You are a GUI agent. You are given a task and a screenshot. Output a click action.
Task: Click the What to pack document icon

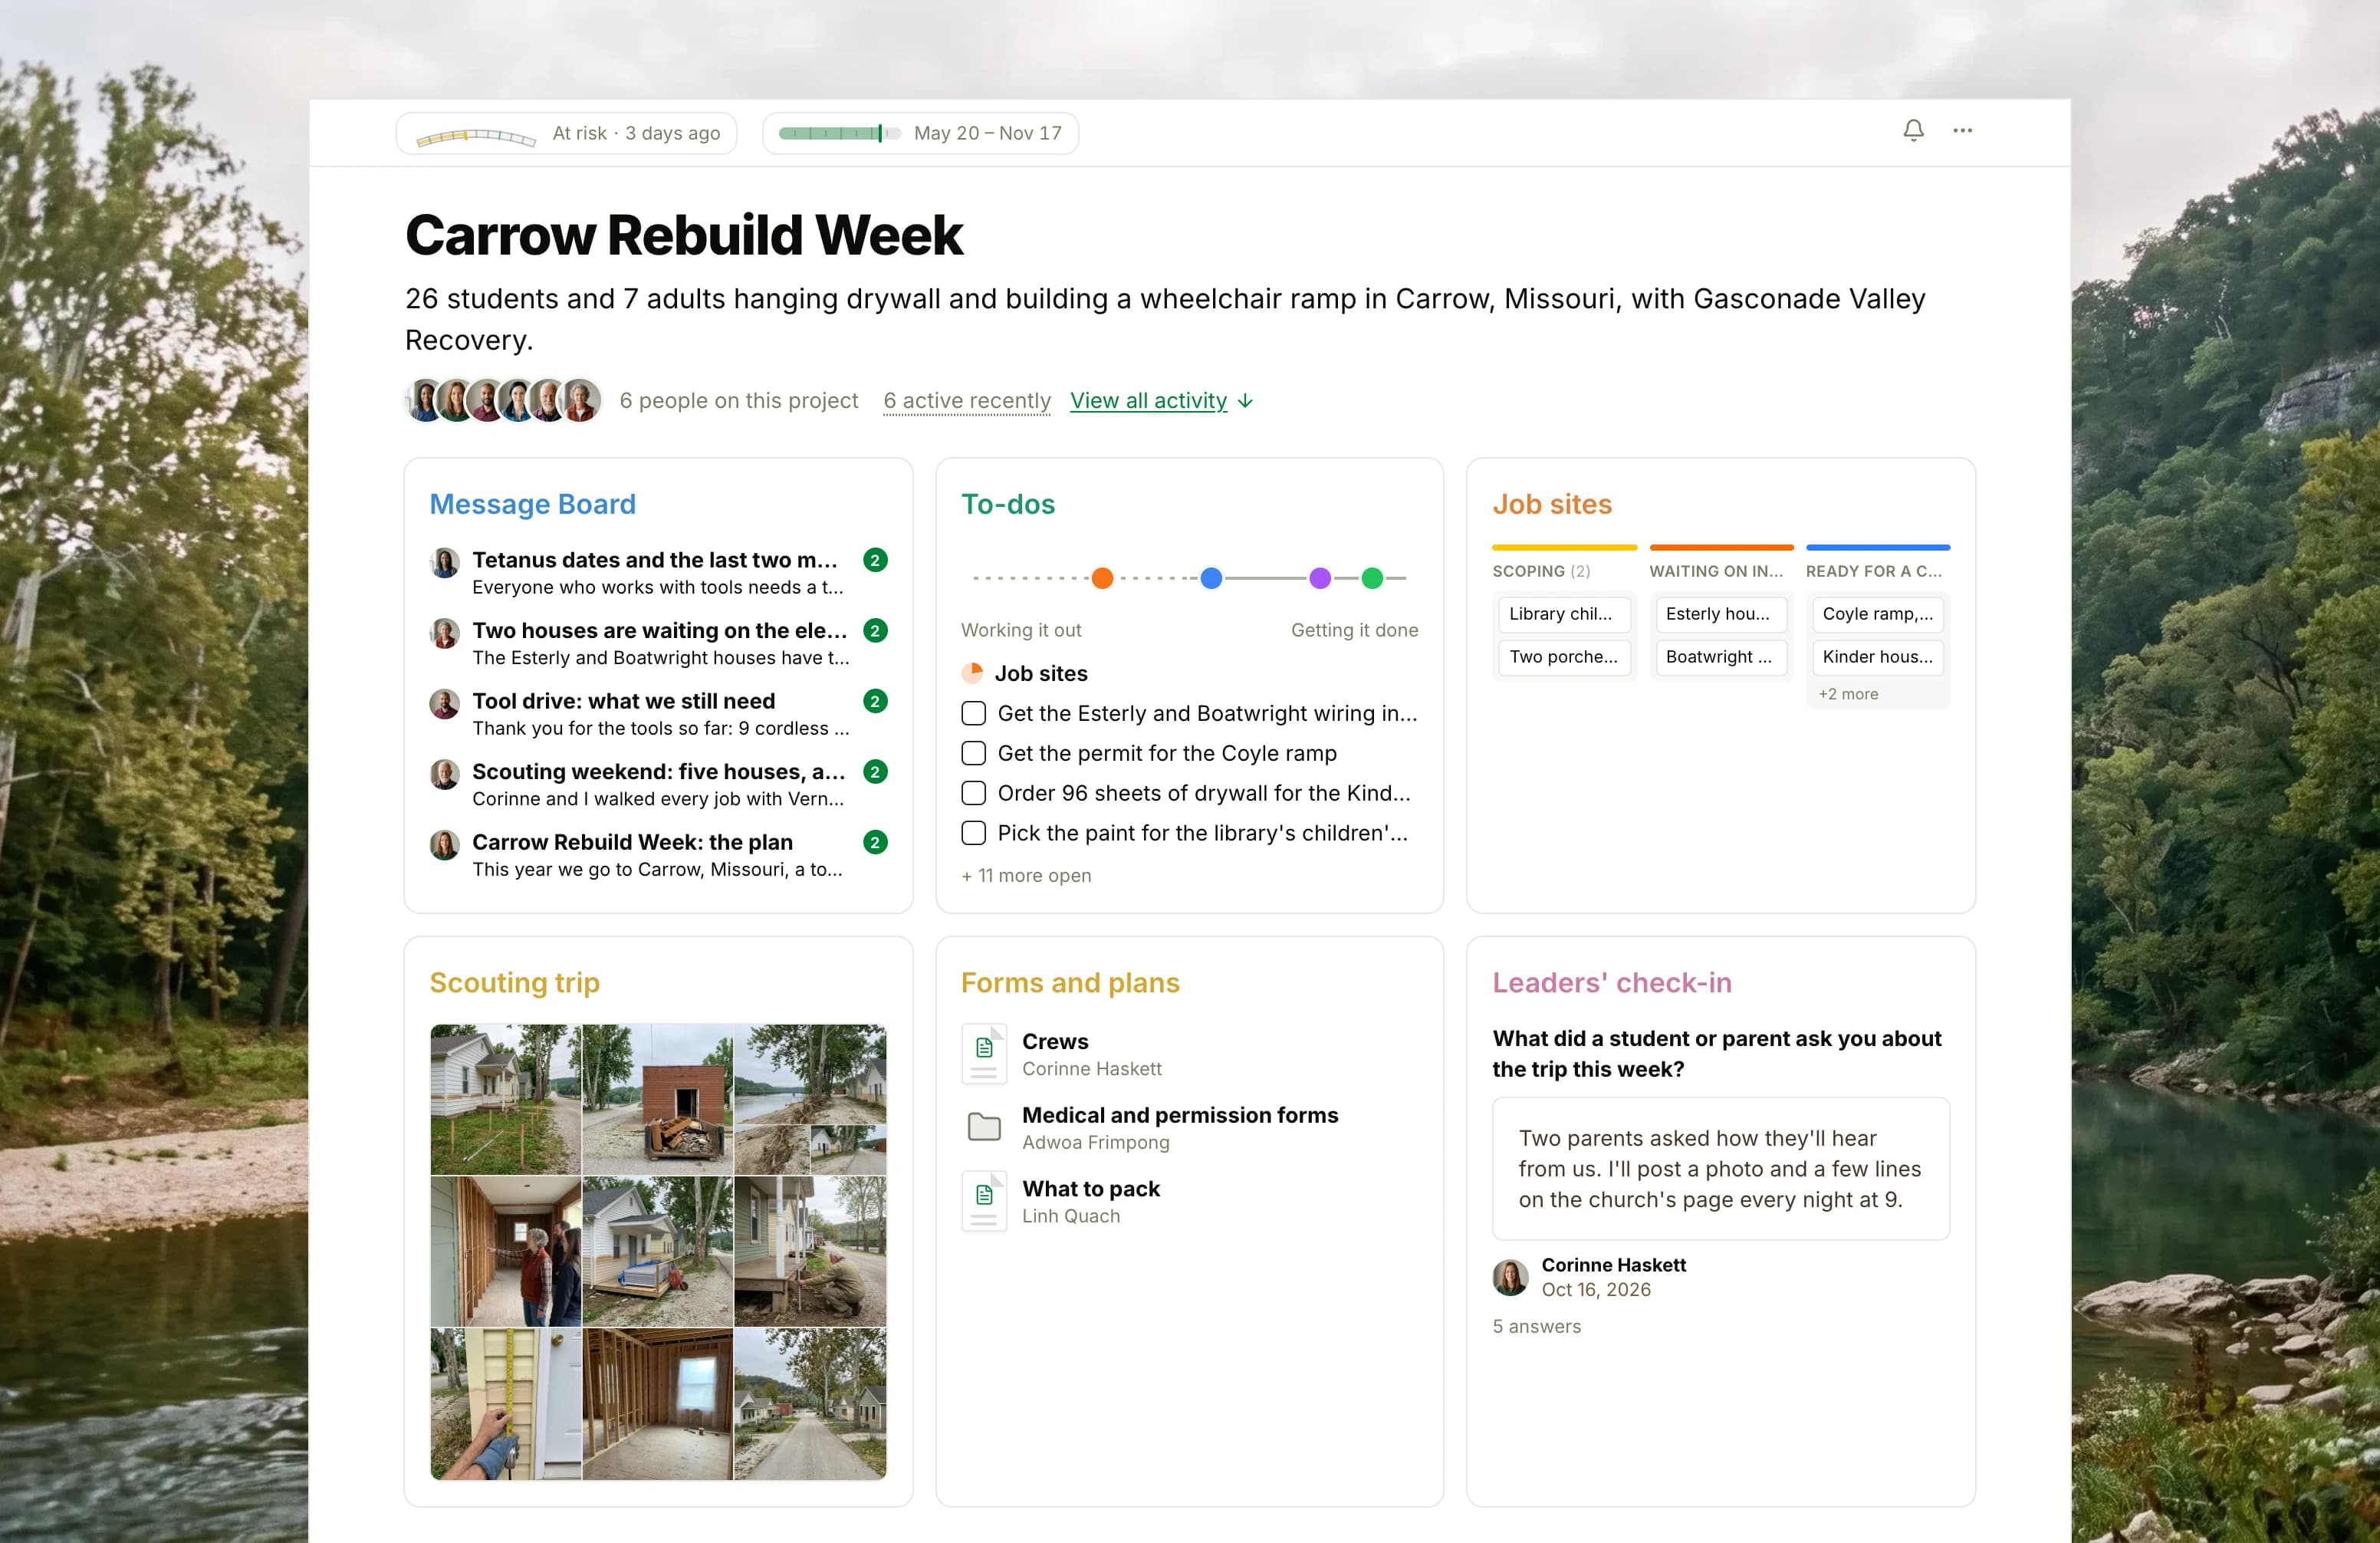(984, 1200)
